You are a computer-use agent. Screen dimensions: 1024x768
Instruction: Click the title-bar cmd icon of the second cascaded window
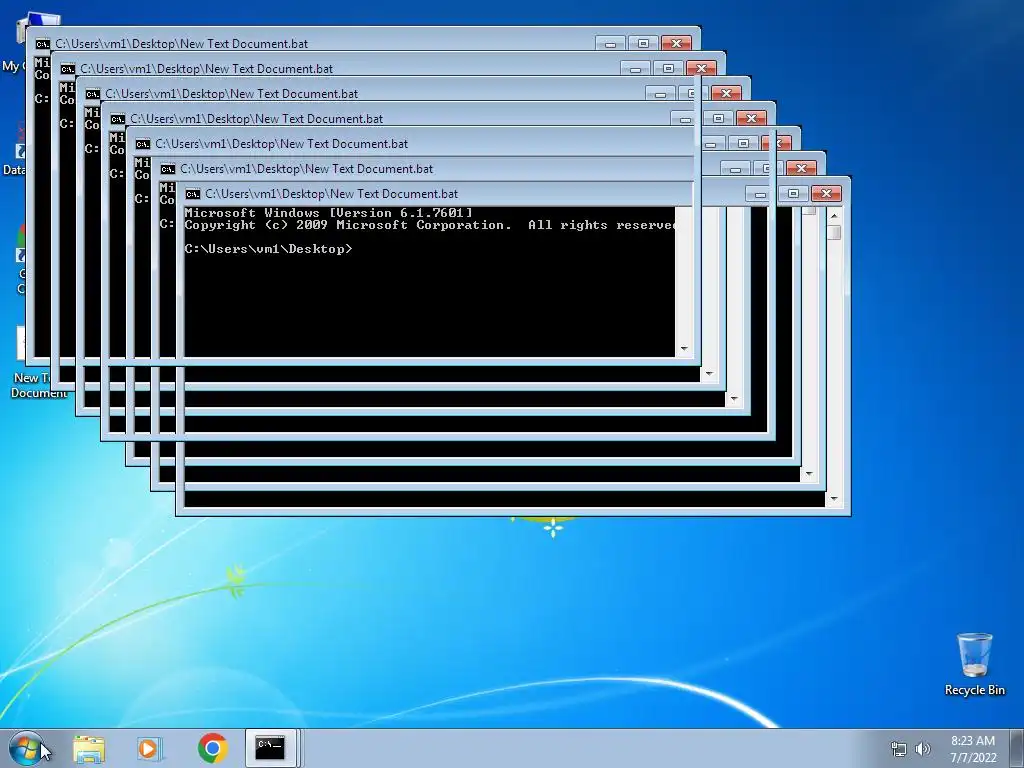pyautogui.click(x=67, y=69)
